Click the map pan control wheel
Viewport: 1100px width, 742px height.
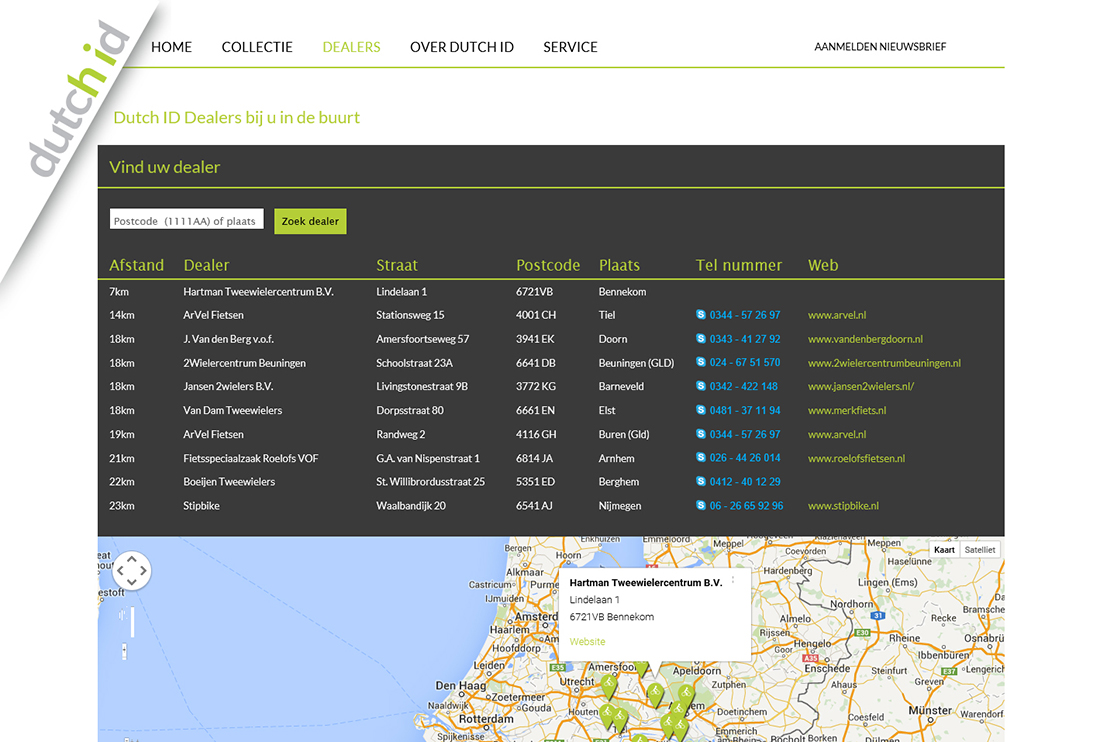131,571
